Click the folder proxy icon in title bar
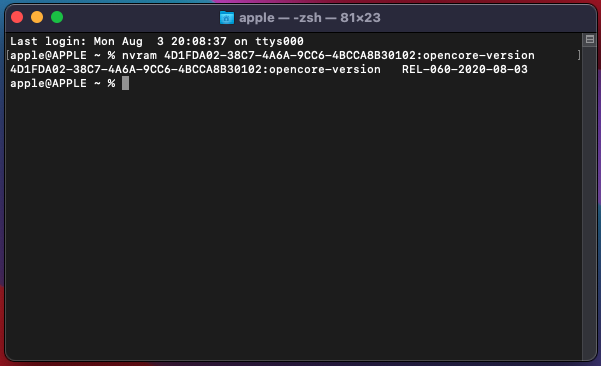 (227, 18)
